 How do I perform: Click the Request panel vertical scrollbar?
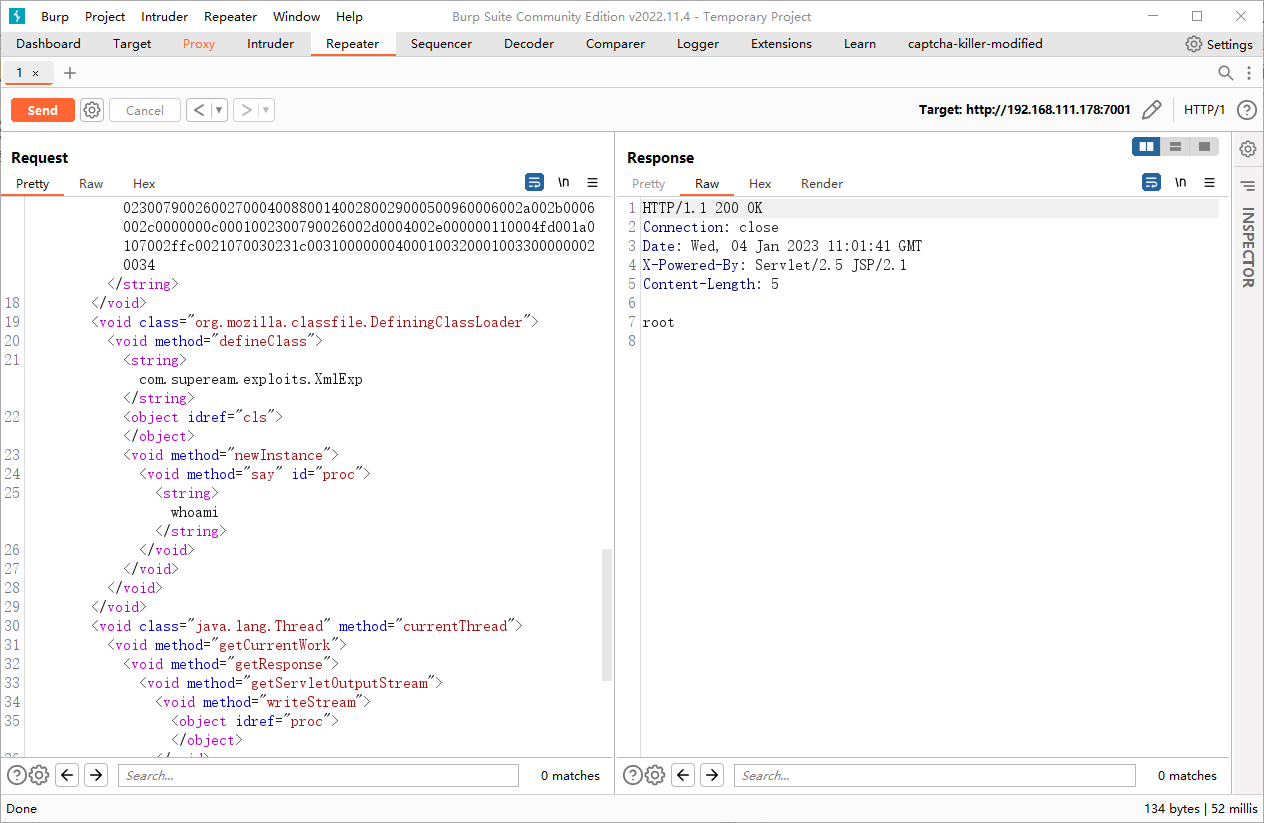(x=607, y=614)
